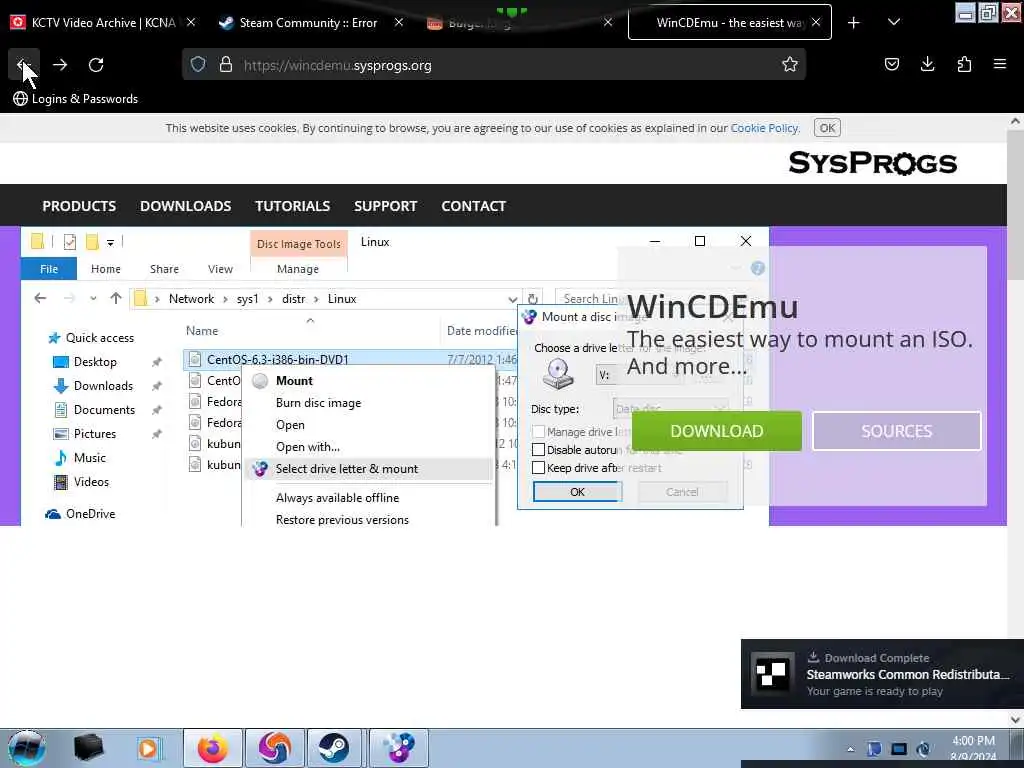
Task: Go forward with the Forward arrow button
Action: click(60, 65)
